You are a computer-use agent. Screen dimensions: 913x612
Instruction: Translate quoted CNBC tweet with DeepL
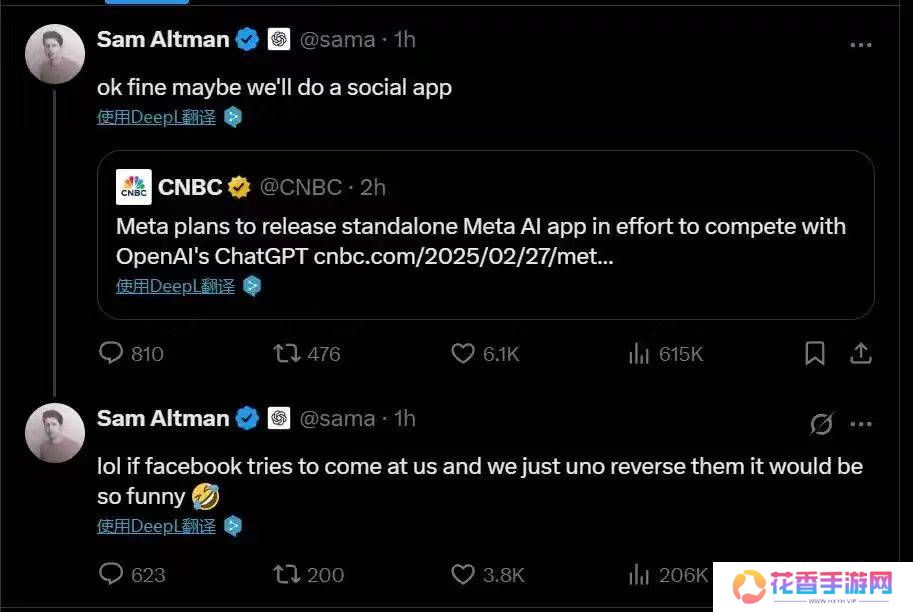click(175, 286)
